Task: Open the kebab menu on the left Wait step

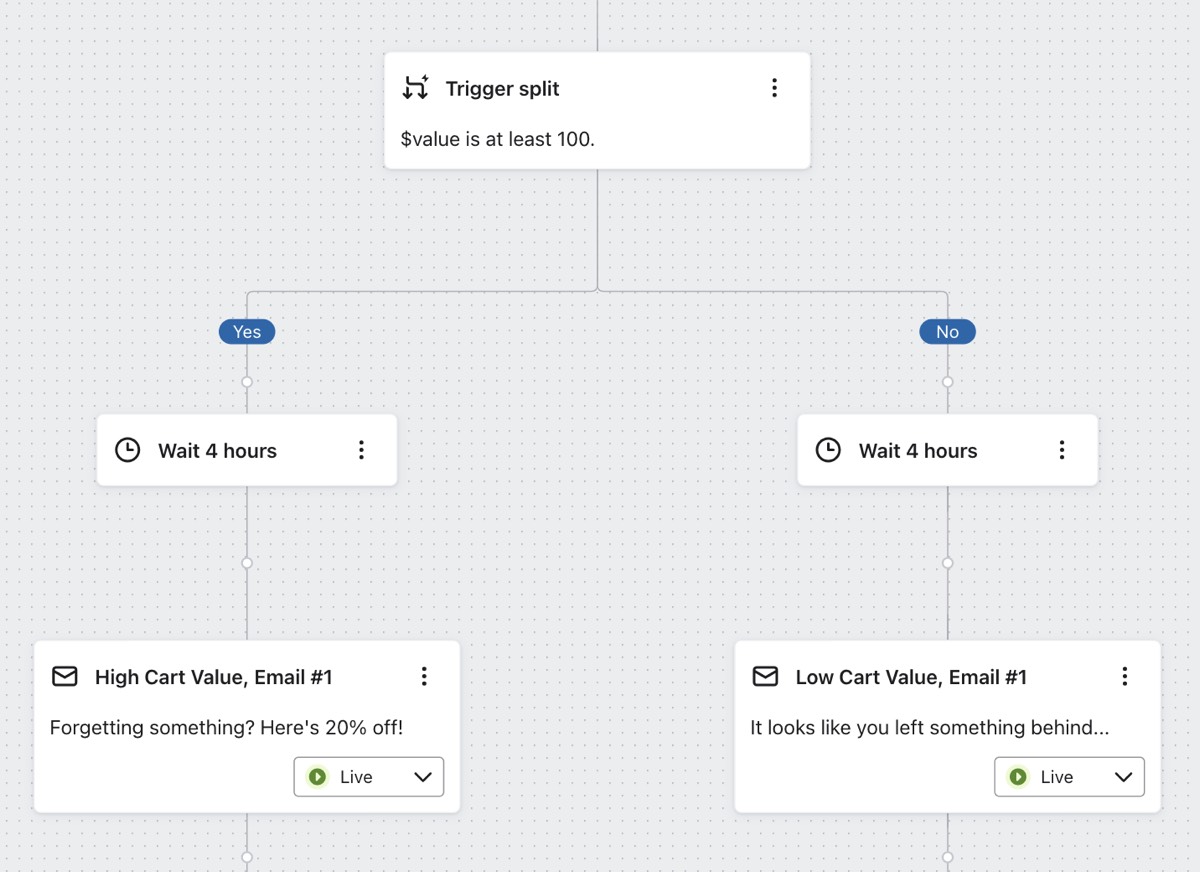Action: point(361,450)
